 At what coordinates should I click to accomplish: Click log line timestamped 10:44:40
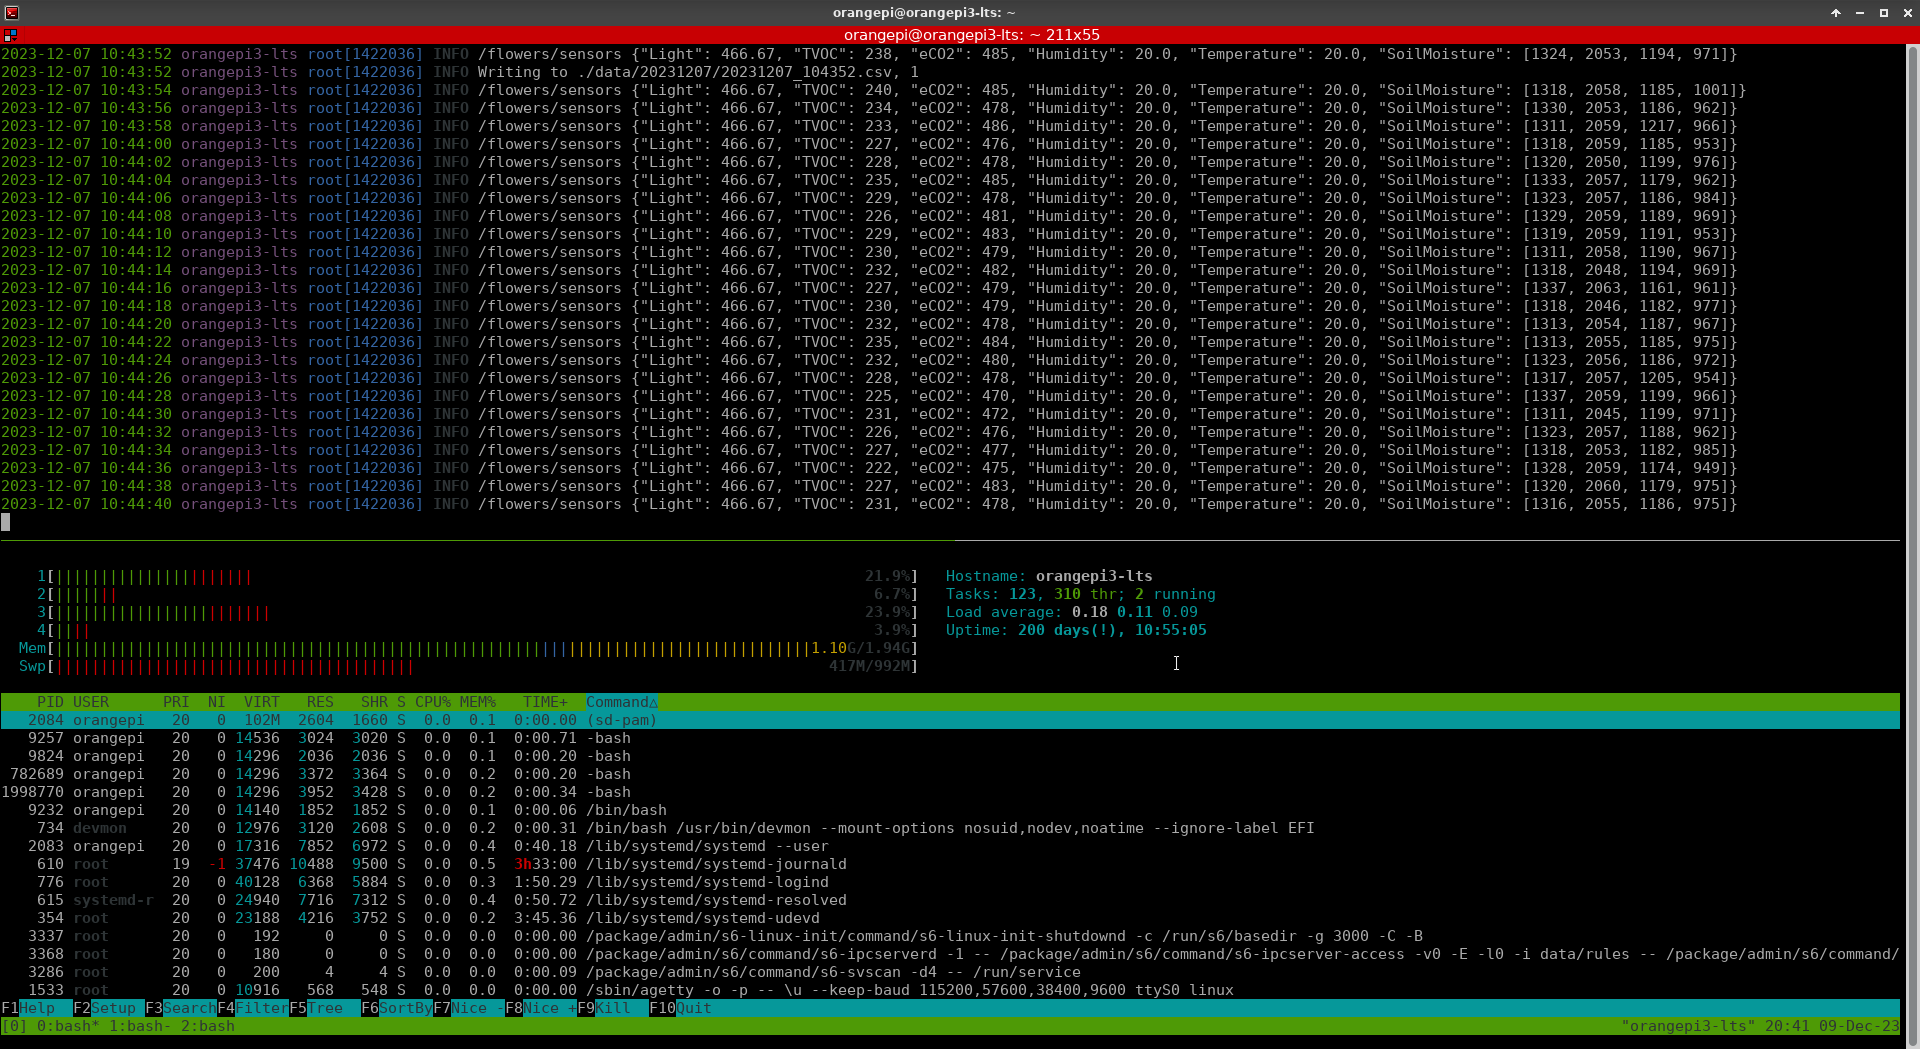click(869, 504)
